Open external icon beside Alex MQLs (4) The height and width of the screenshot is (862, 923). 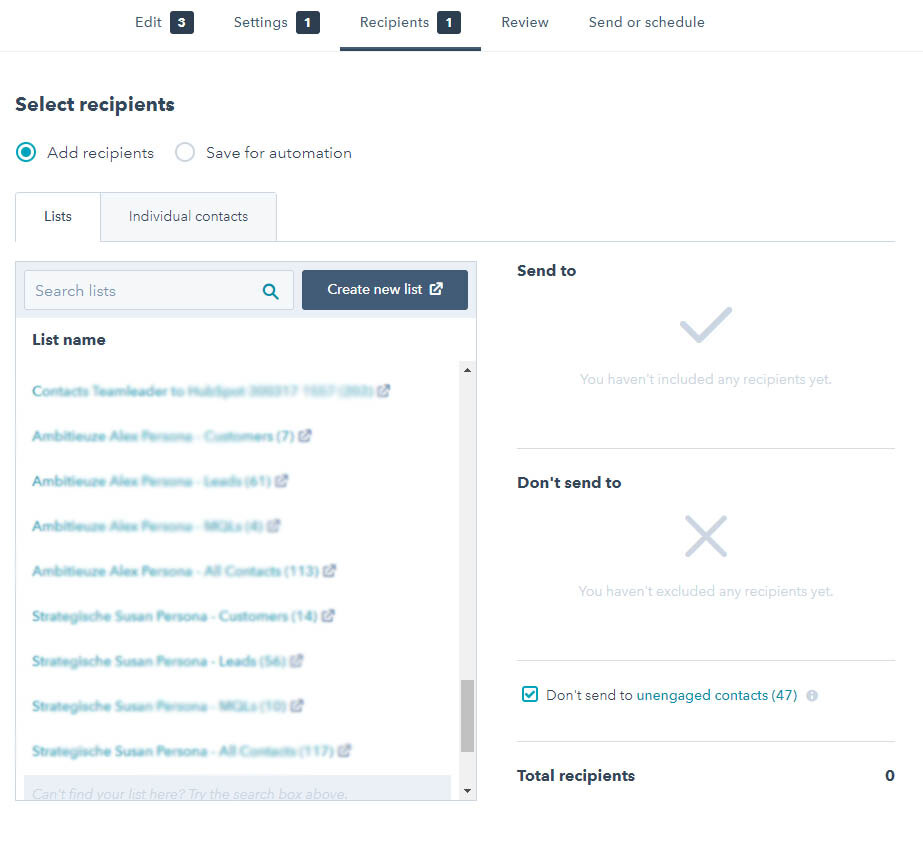point(273,526)
